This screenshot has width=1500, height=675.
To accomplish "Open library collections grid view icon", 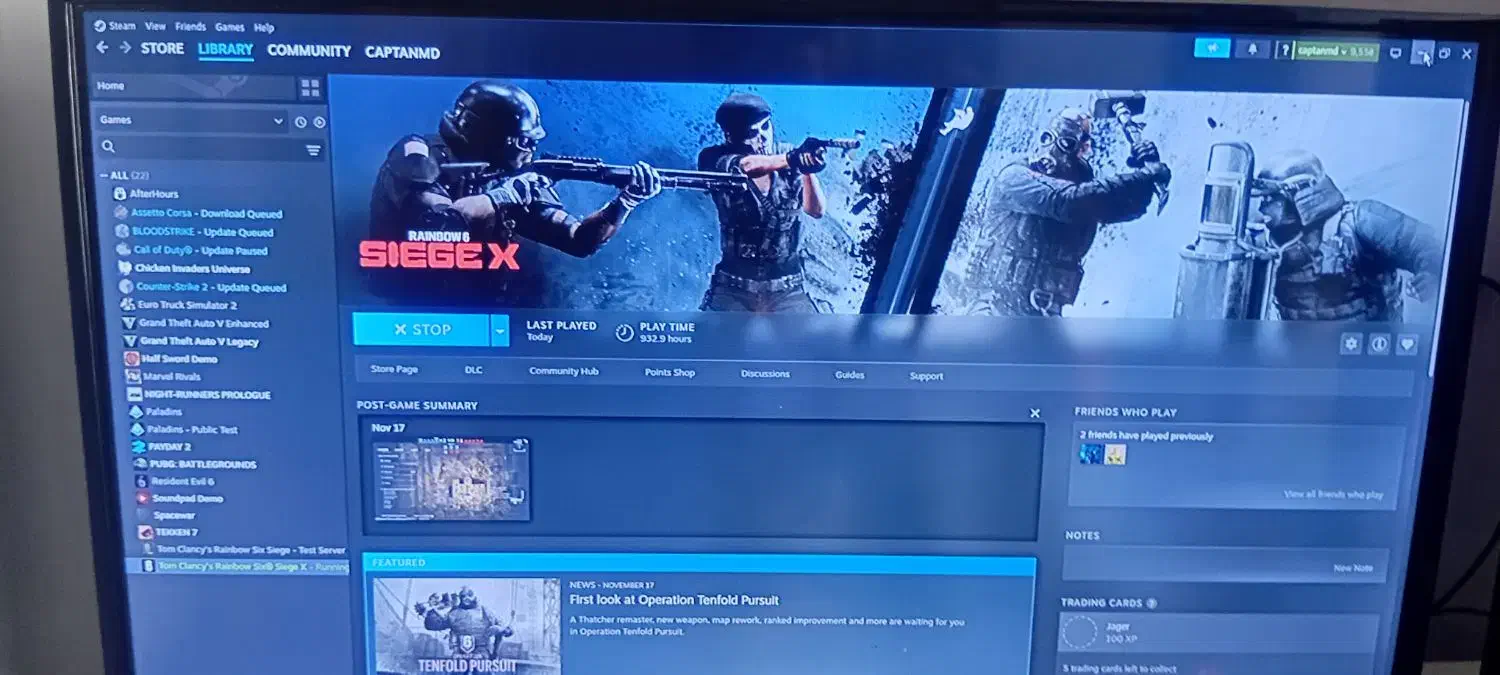I will point(310,88).
